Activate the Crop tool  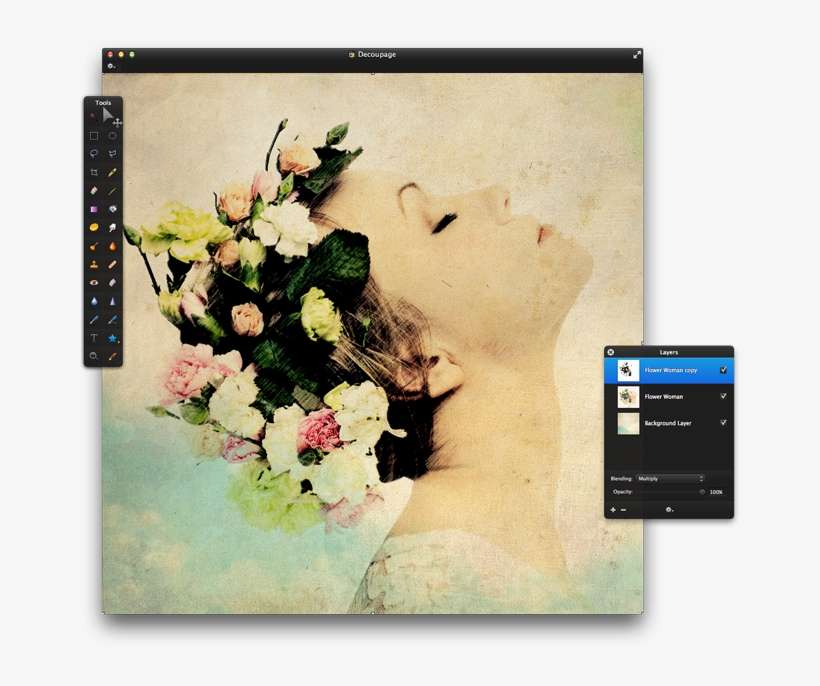coord(94,173)
